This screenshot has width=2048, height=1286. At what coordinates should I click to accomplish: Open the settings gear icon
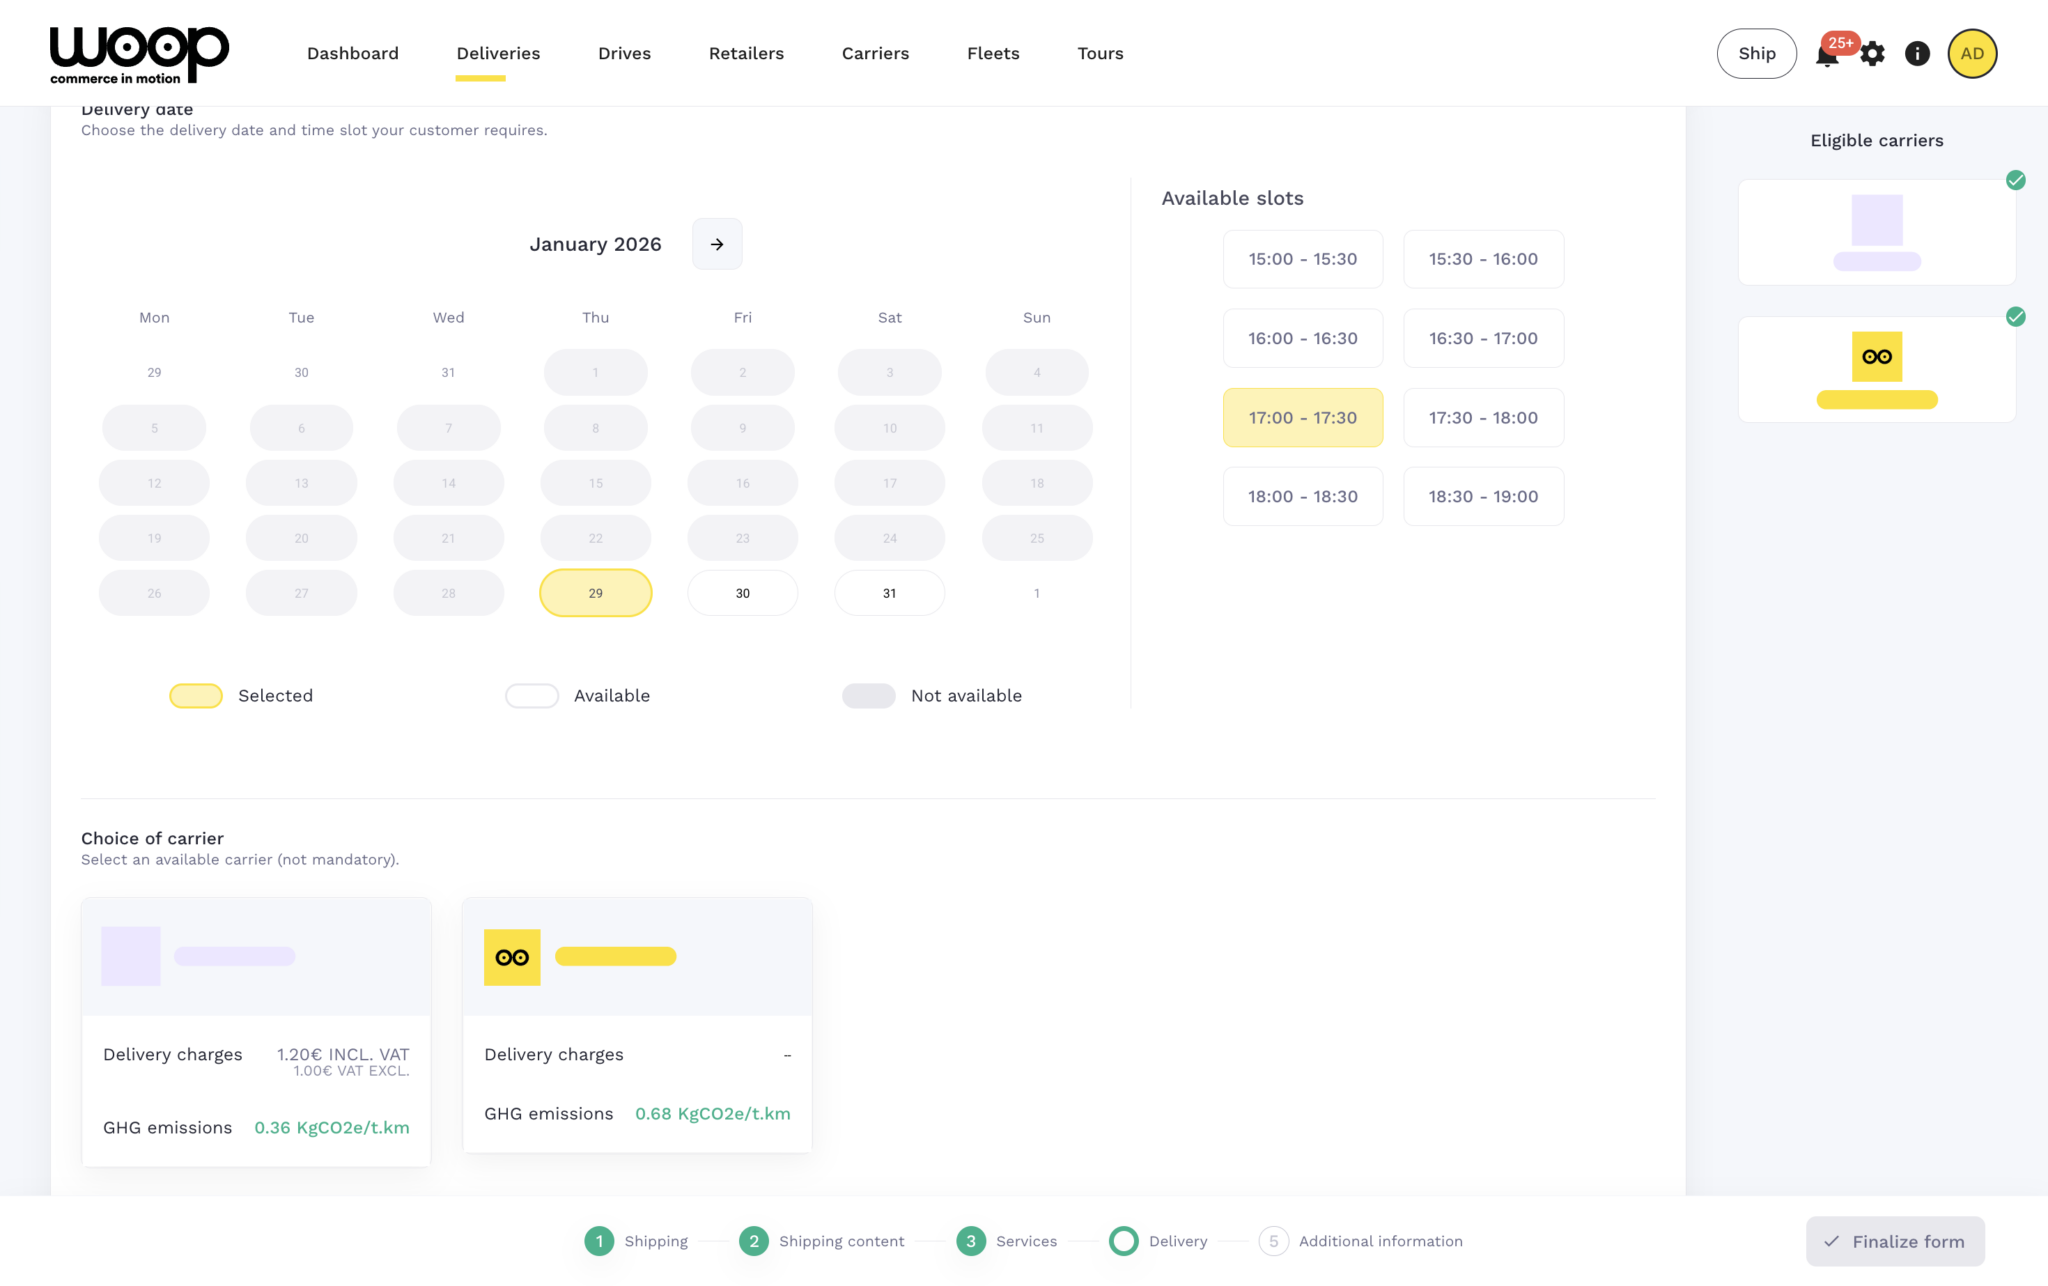coord(1872,54)
